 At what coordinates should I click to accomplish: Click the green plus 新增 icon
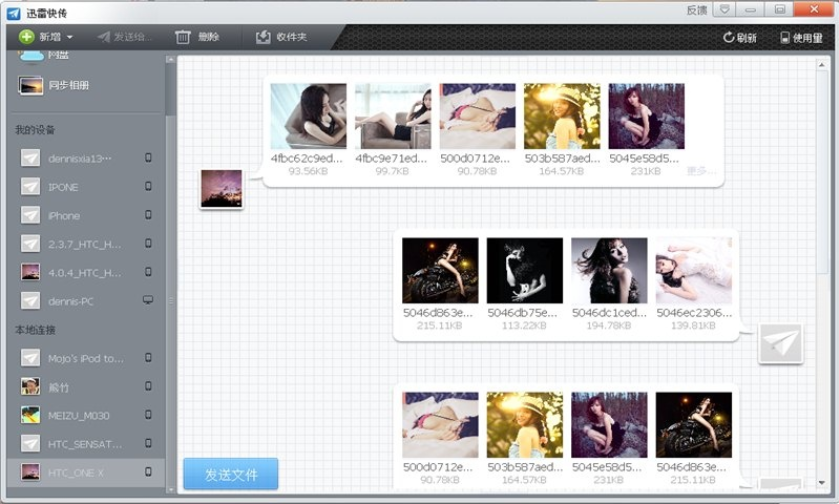tap(27, 37)
